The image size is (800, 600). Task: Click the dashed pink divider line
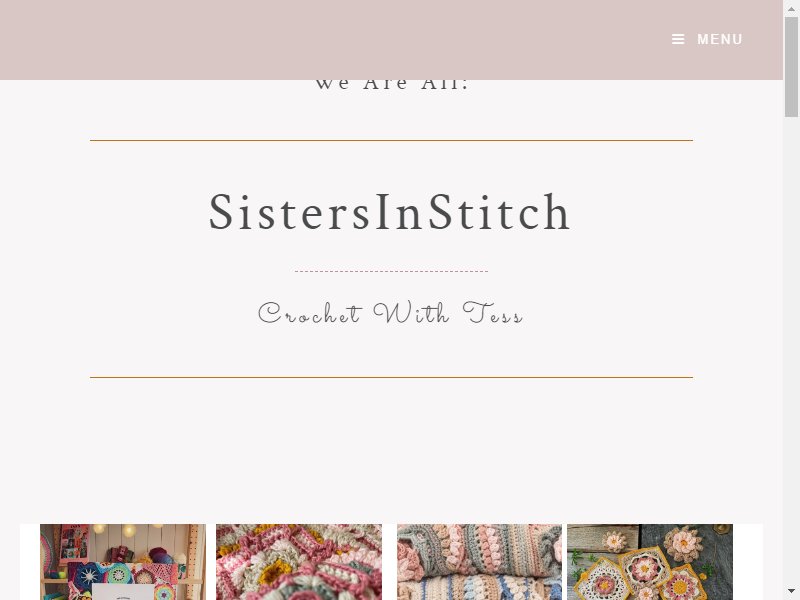391,271
